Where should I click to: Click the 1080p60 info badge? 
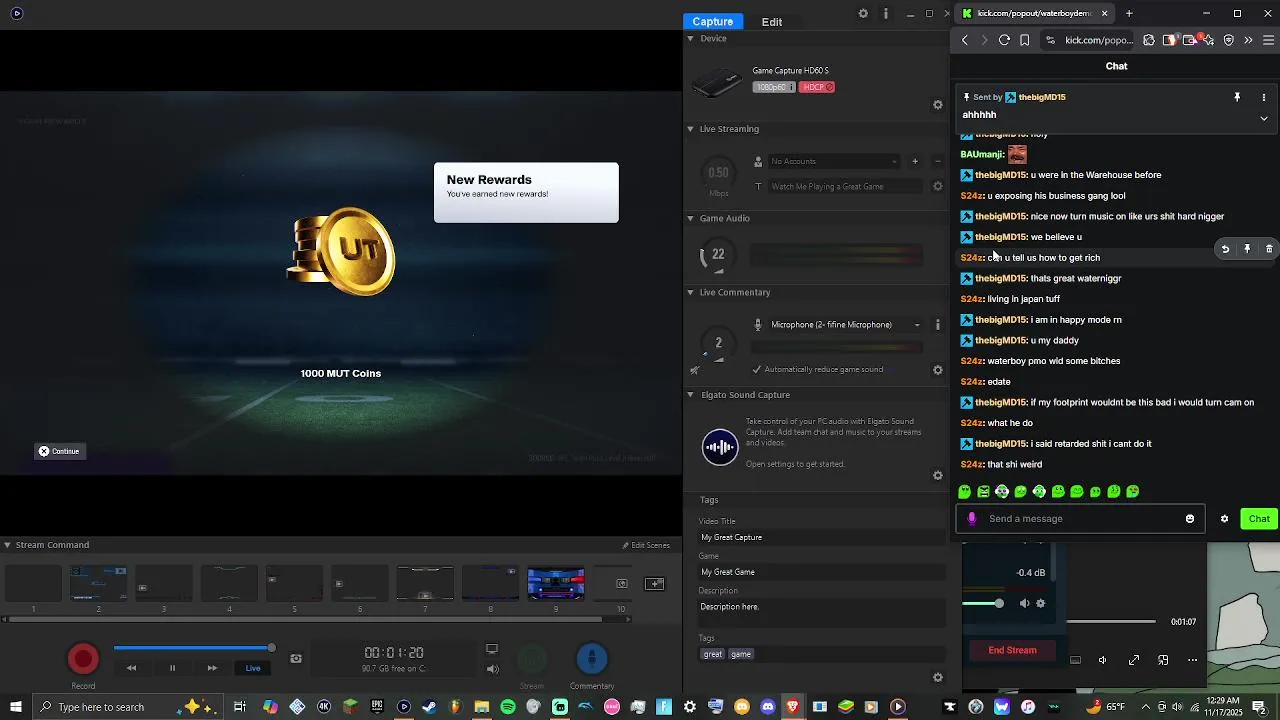(x=774, y=87)
